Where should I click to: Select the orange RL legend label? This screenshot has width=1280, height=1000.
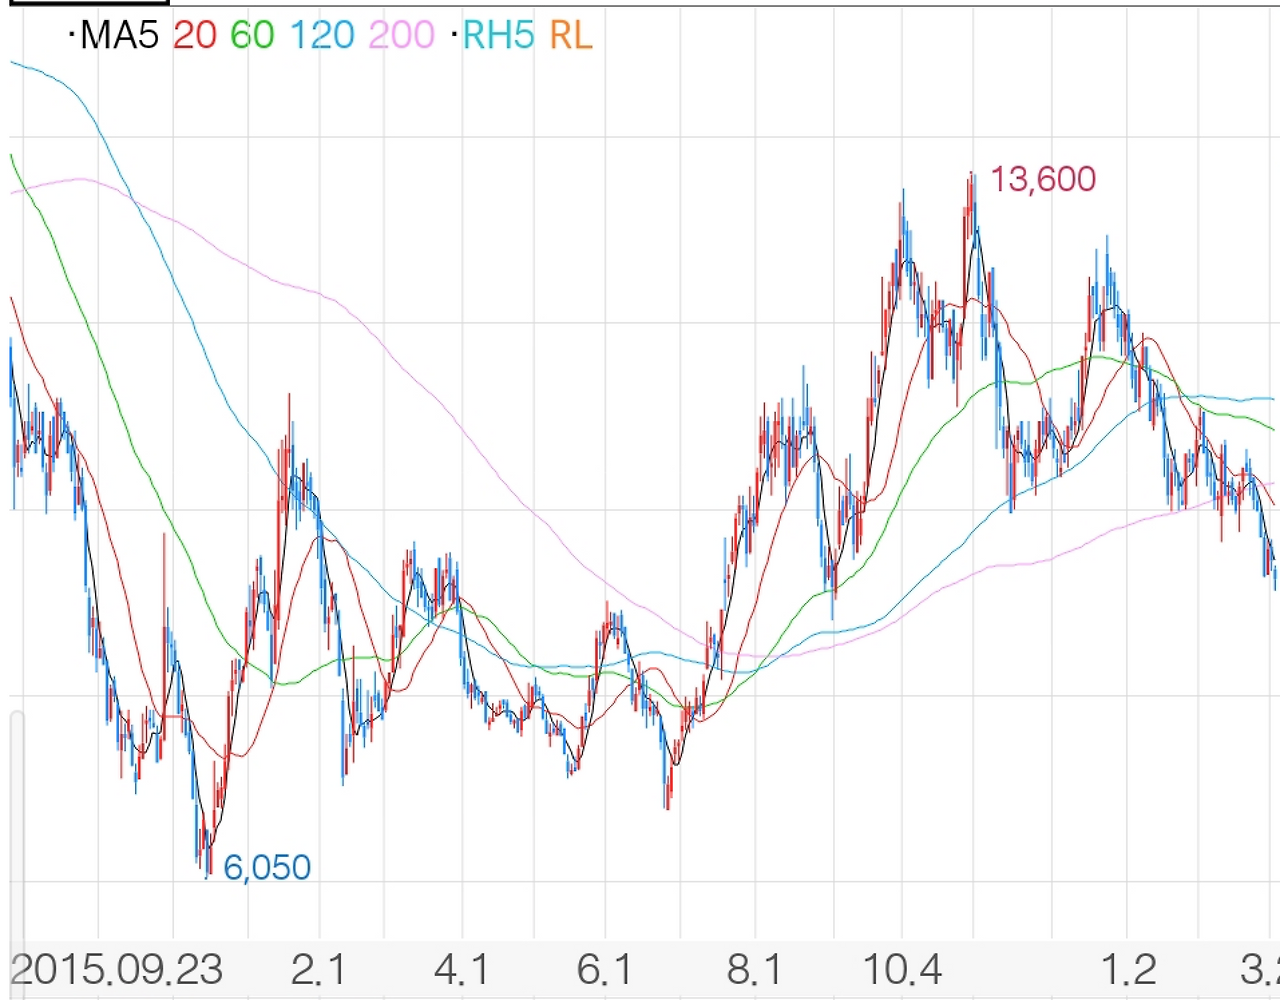point(571,35)
